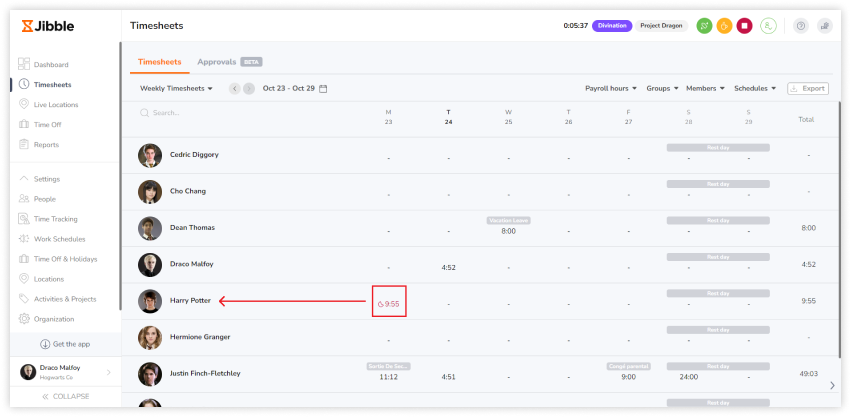Screen dimensions: 851x417
Task: Click Get the app button
Action: (65, 344)
